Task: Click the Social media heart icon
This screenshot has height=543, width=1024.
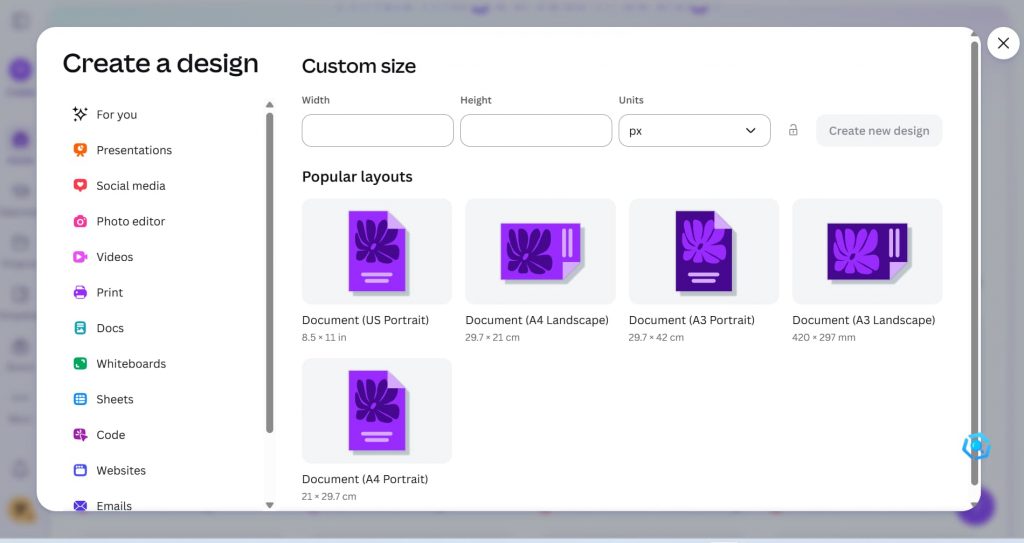Action: [80, 186]
